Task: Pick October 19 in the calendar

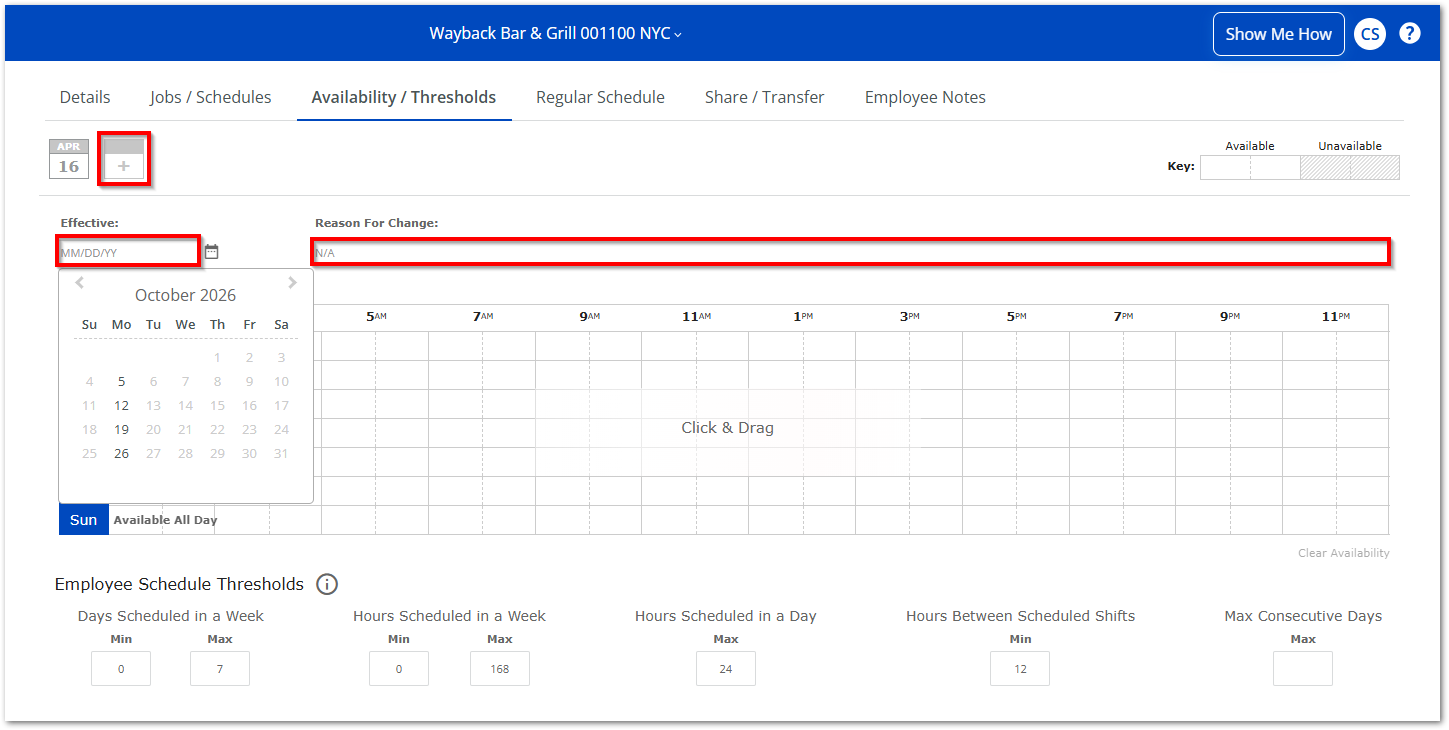Action: tap(121, 429)
